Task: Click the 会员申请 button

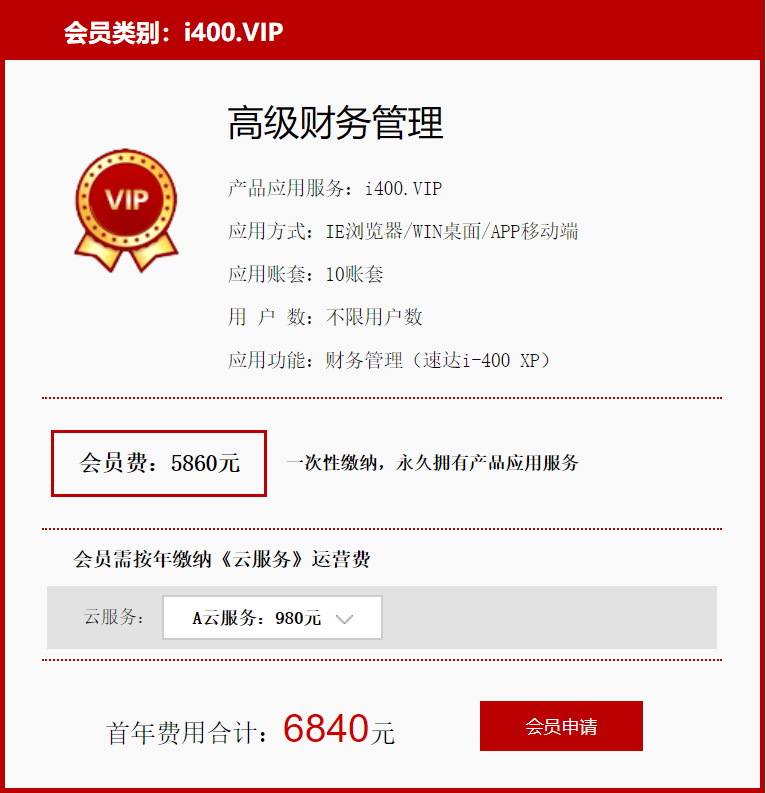Action: point(561,726)
